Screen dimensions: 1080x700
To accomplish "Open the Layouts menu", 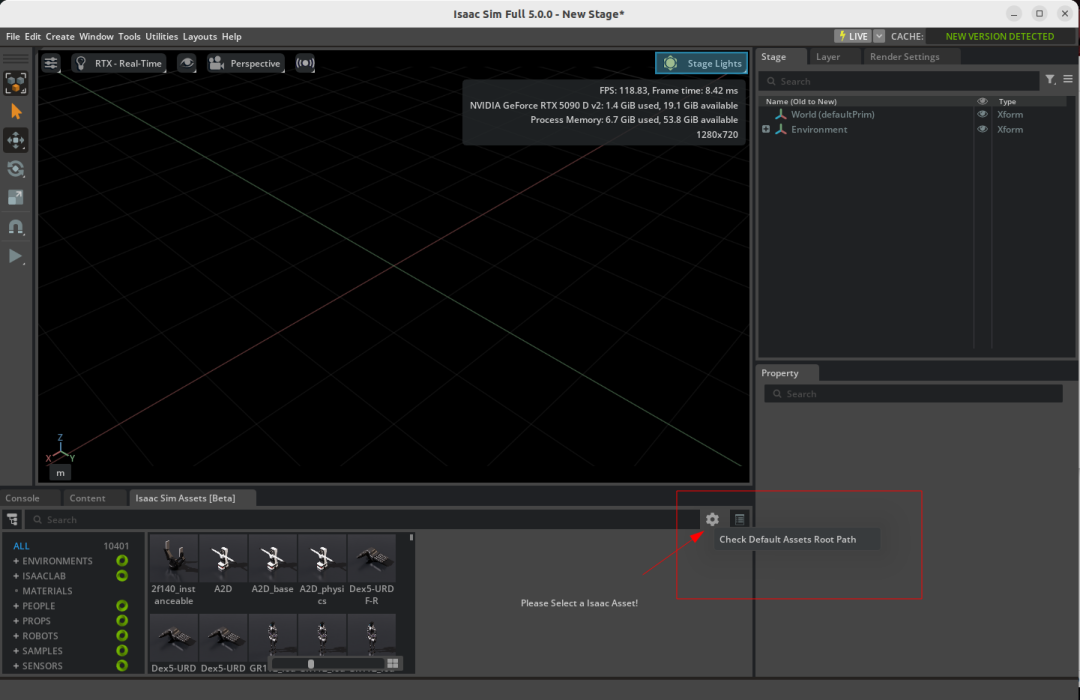I will (x=200, y=37).
